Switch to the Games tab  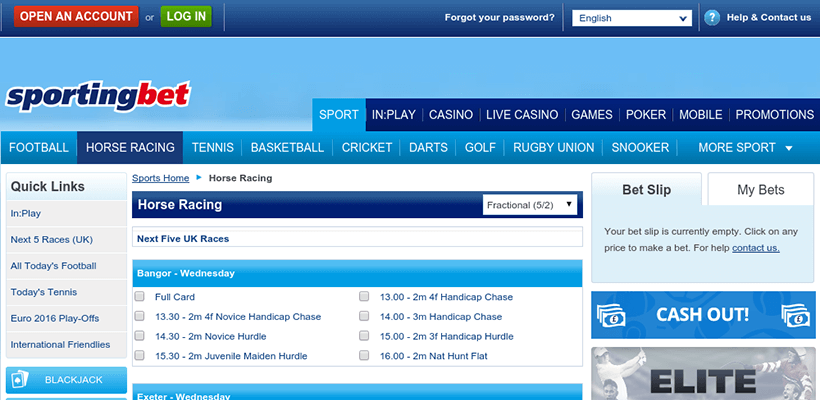pos(592,115)
